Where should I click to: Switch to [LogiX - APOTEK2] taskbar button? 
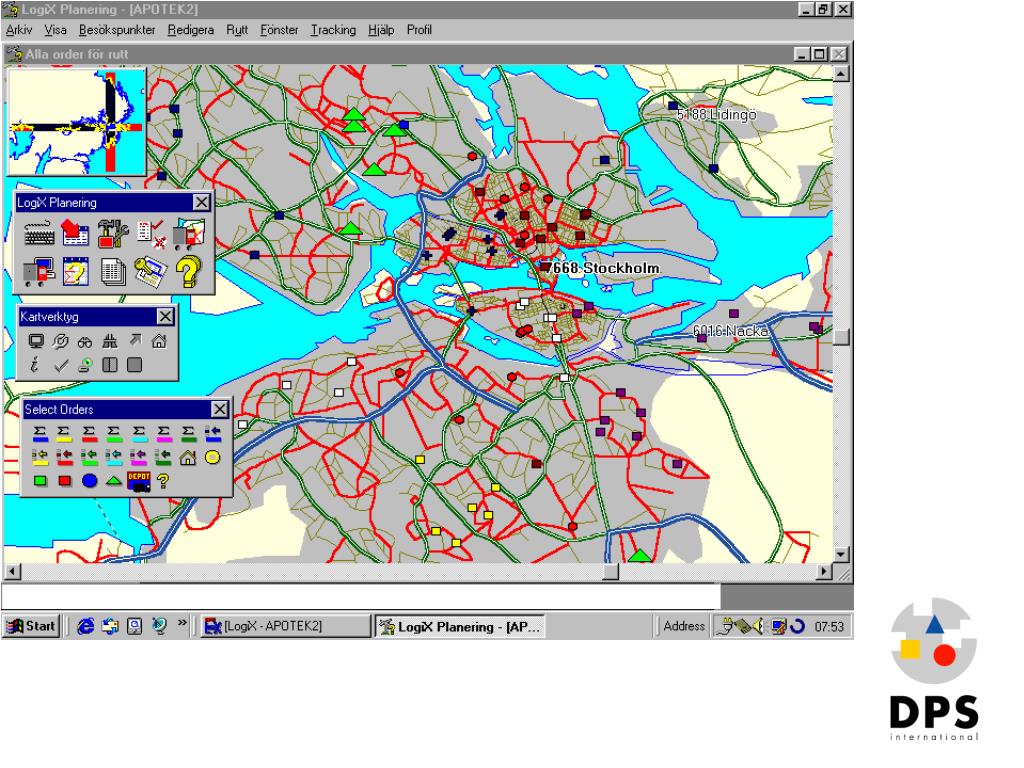[285, 626]
